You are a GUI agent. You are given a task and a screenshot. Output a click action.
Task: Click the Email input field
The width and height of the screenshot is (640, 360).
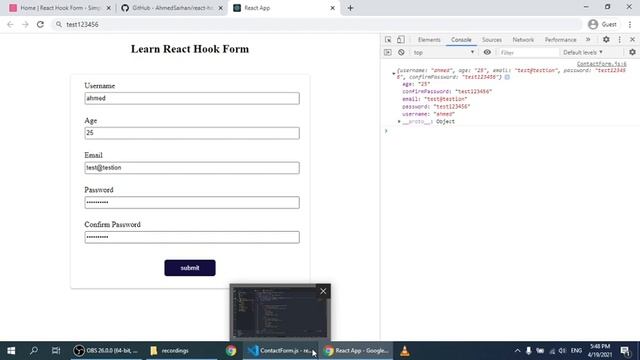click(x=192, y=168)
